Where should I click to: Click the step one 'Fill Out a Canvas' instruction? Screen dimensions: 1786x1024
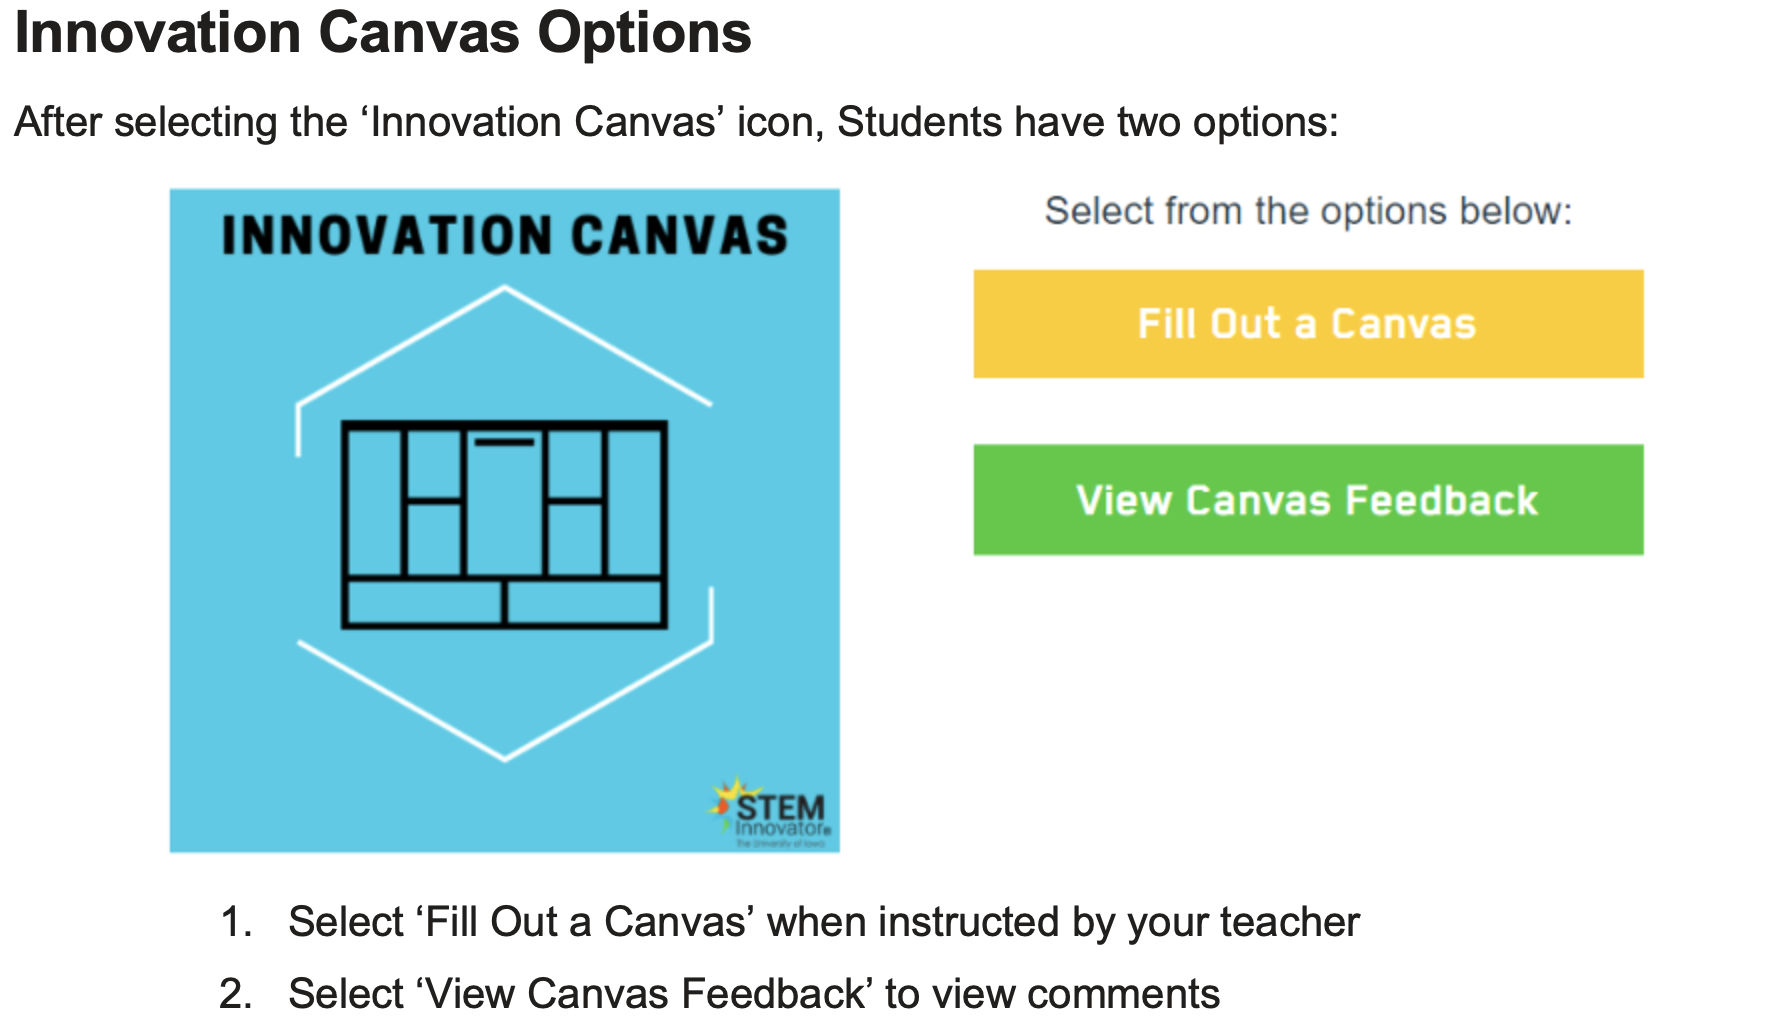823,922
